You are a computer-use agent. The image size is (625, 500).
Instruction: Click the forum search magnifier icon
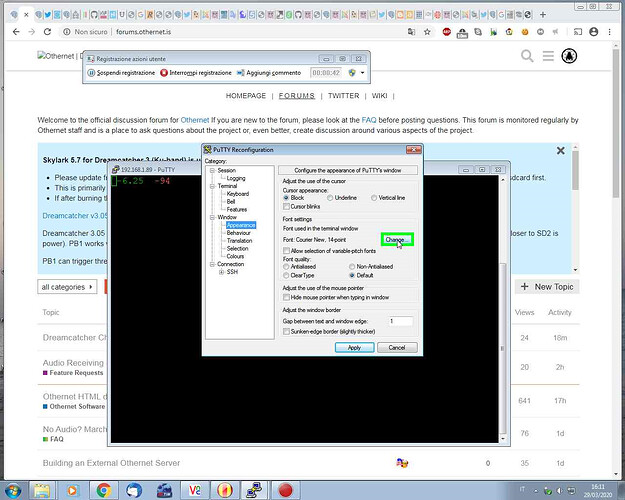527,56
